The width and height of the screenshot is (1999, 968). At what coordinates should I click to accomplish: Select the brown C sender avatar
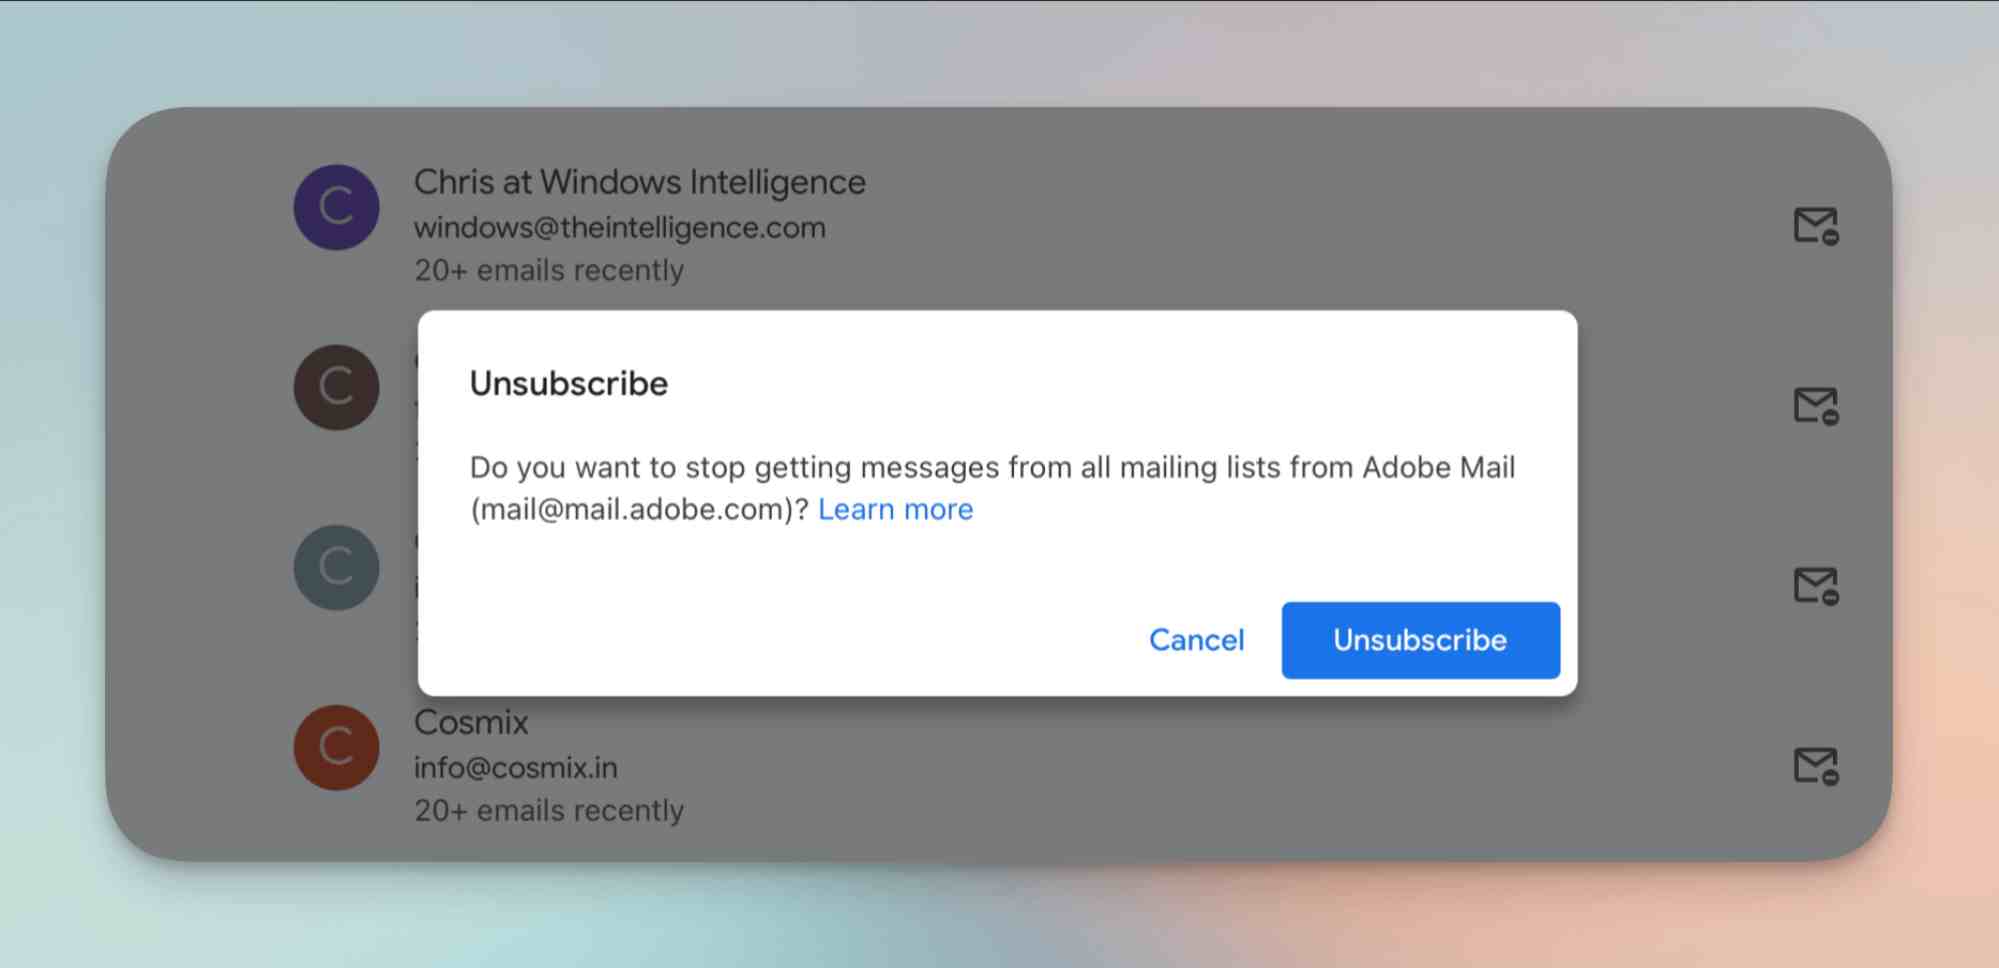[x=336, y=387]
